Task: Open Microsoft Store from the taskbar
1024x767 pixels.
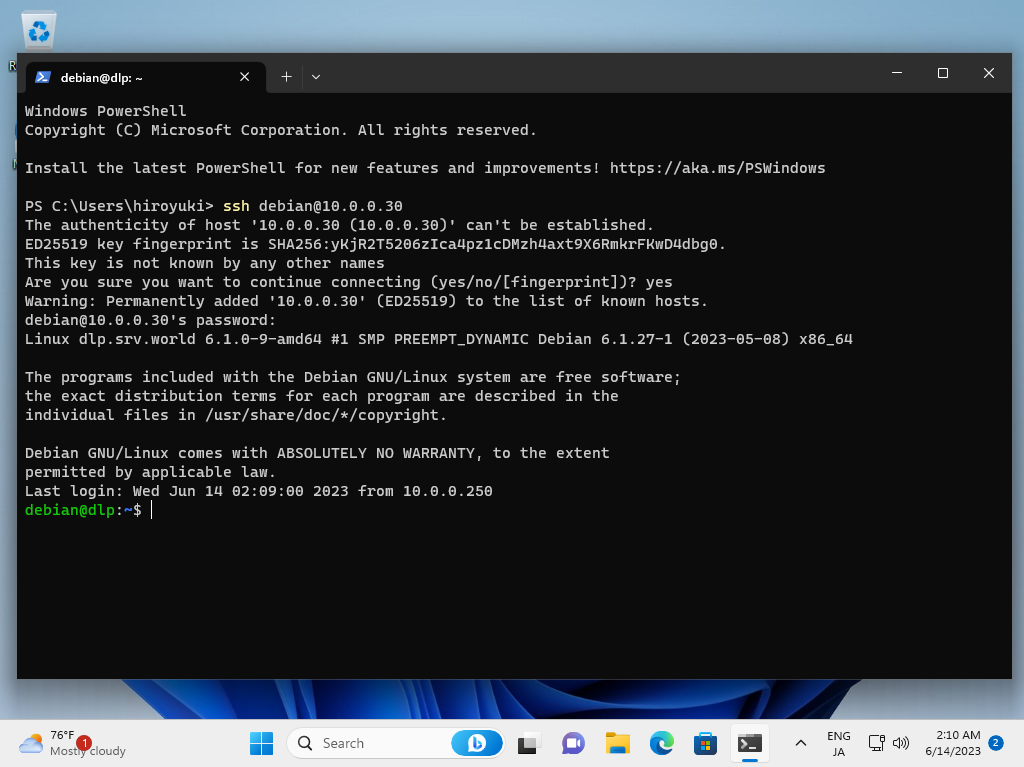Action: (705, 743)
